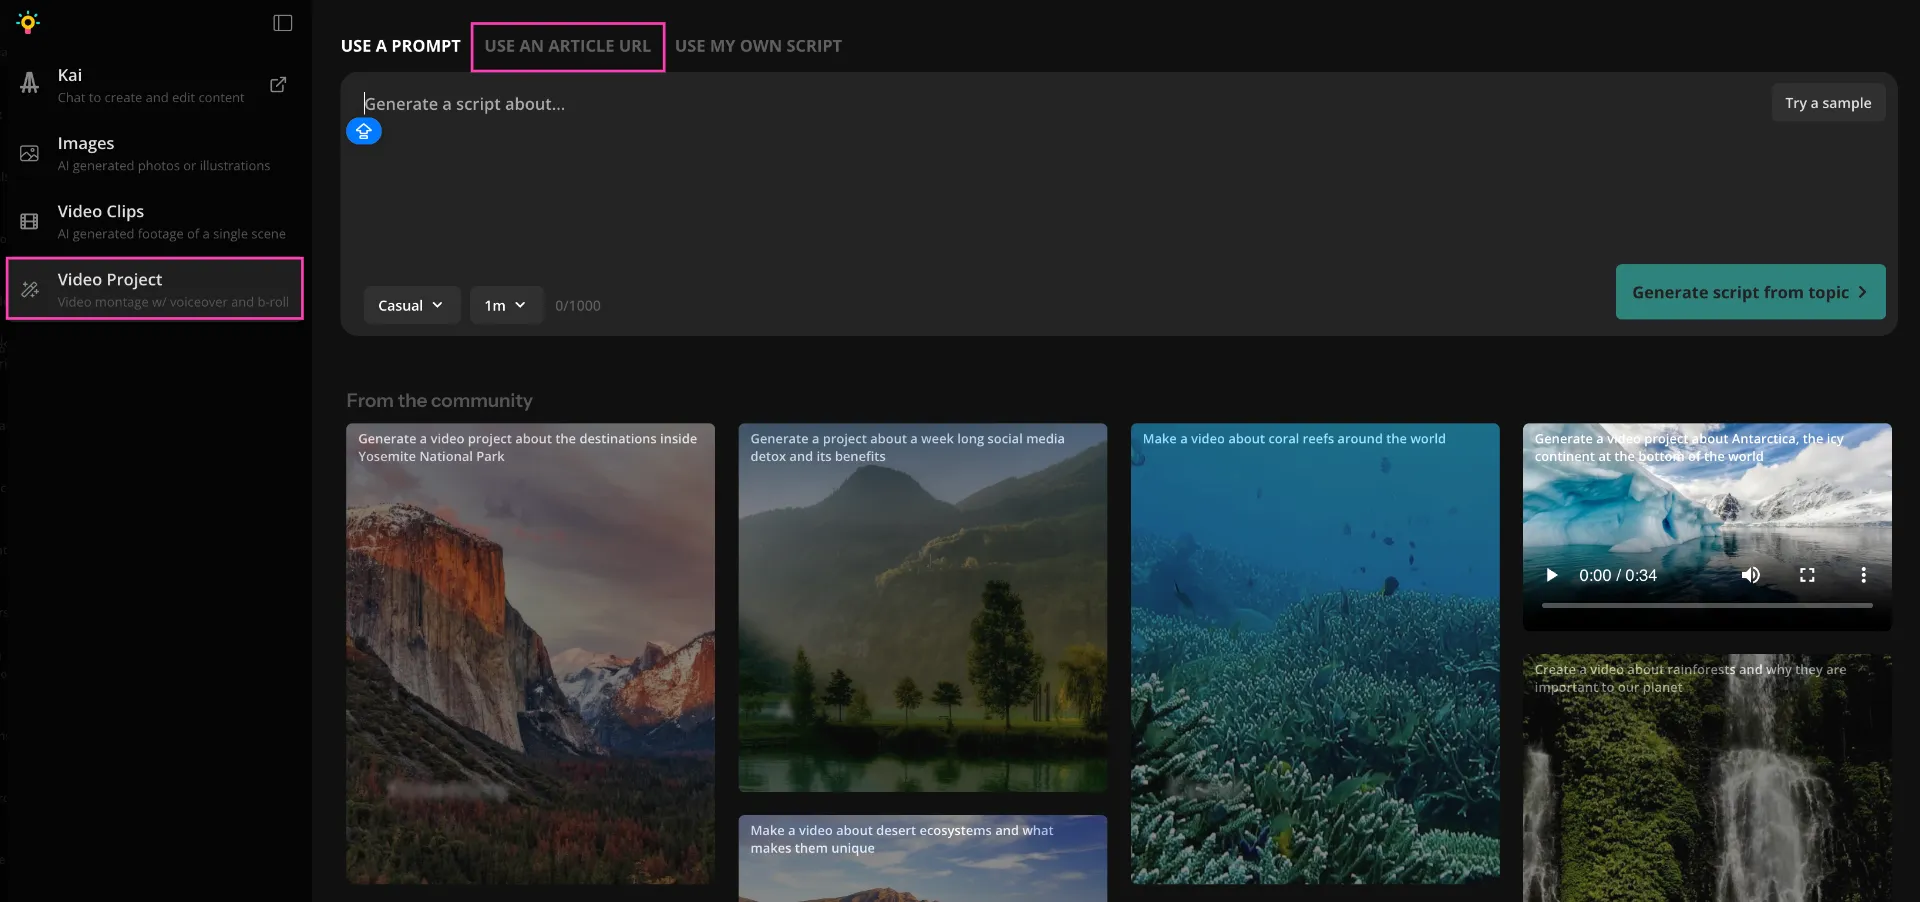
Task: Open the Yosemite National Park community project
Action: [x=529, y=655]
